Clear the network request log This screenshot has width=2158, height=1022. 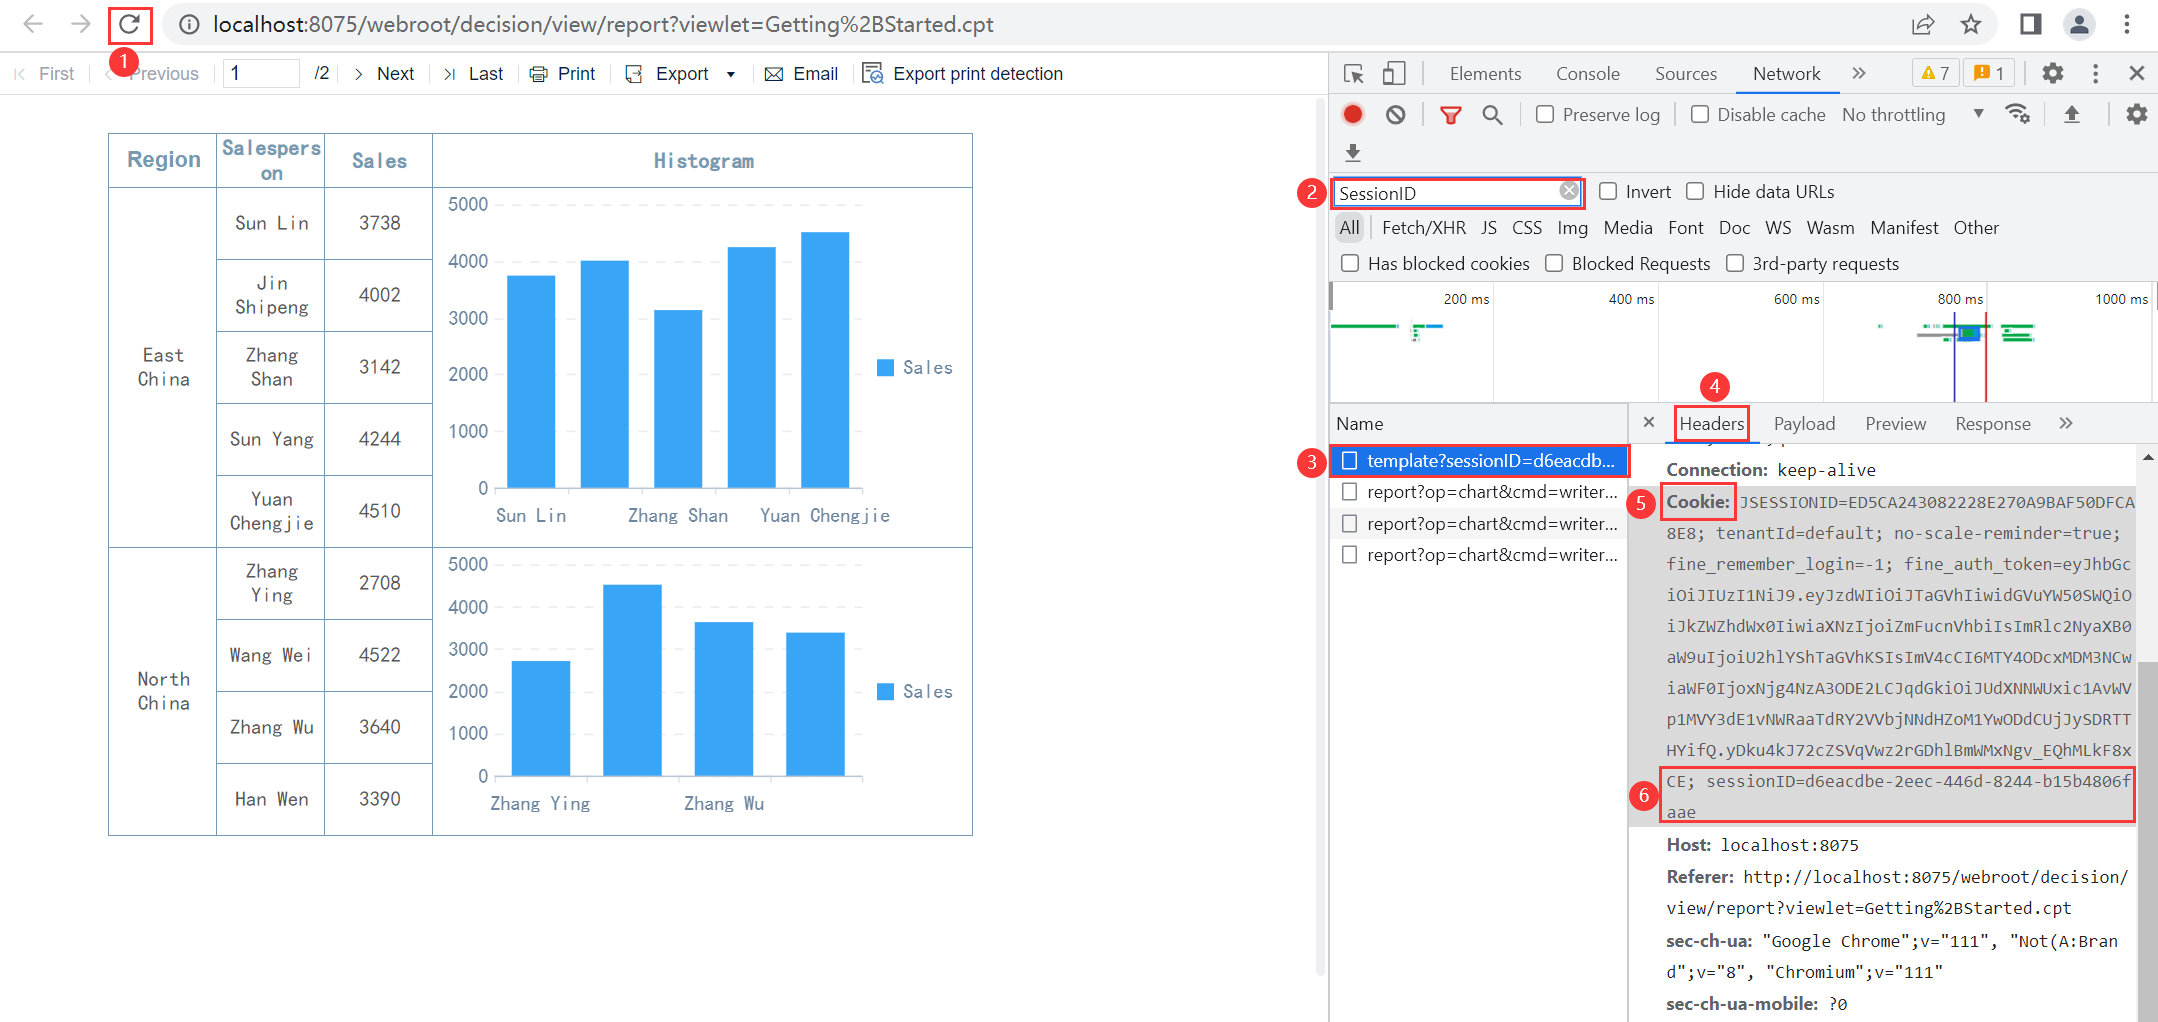[1395, 114]
